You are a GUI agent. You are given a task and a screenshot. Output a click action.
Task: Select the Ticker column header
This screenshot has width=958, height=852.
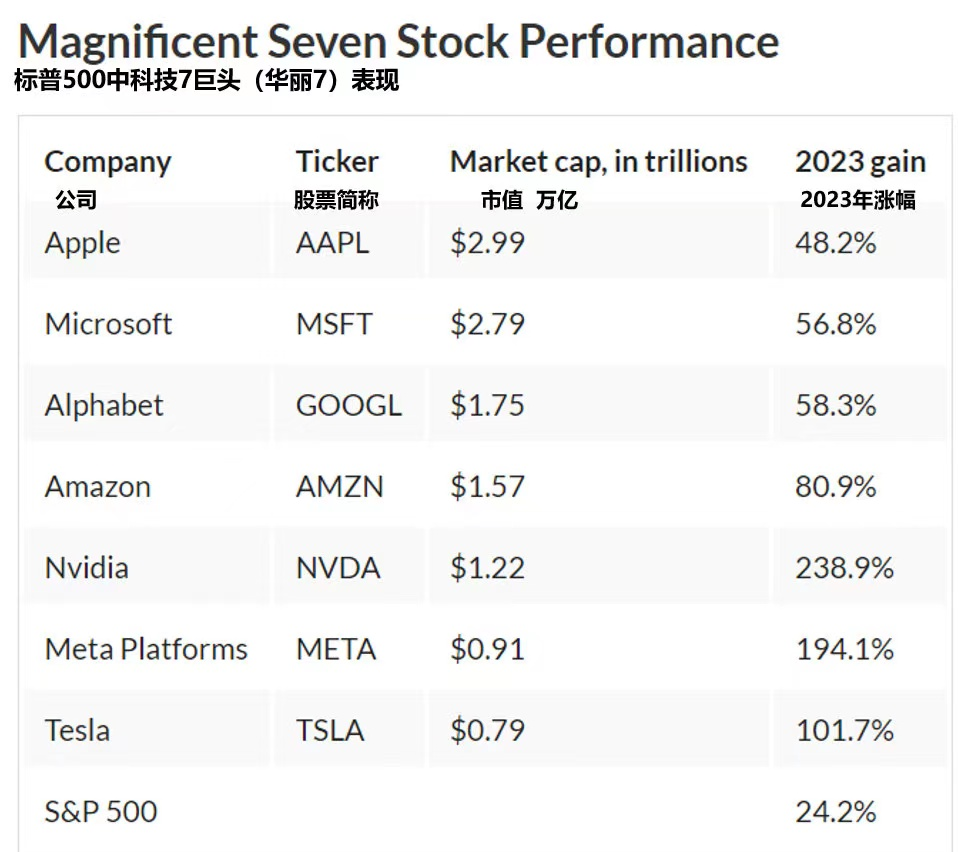coord(337,162)
